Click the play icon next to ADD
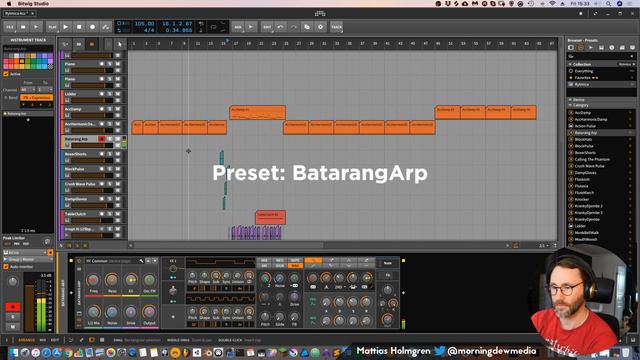 [x=251, y=27]
